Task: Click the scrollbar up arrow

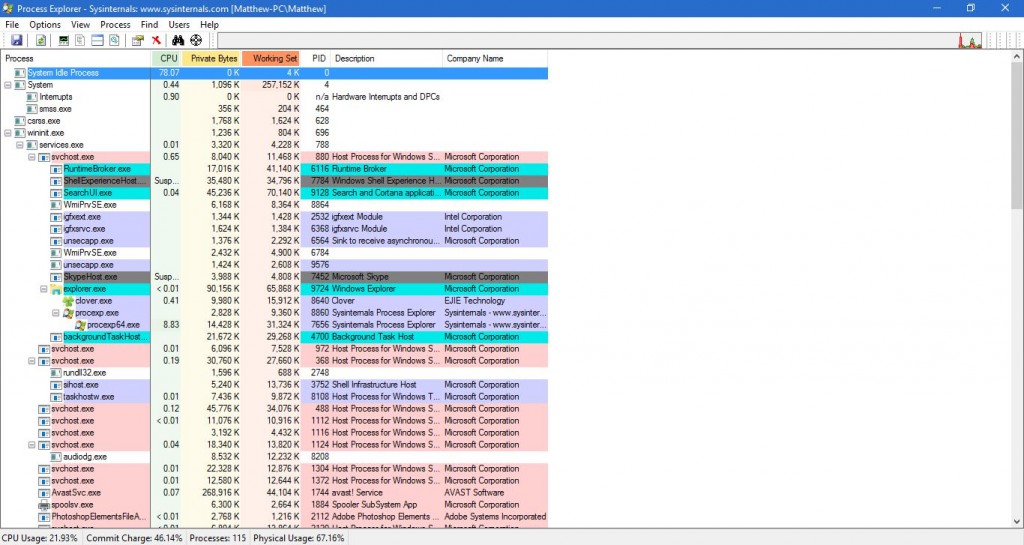Action: pos(1017,57)
